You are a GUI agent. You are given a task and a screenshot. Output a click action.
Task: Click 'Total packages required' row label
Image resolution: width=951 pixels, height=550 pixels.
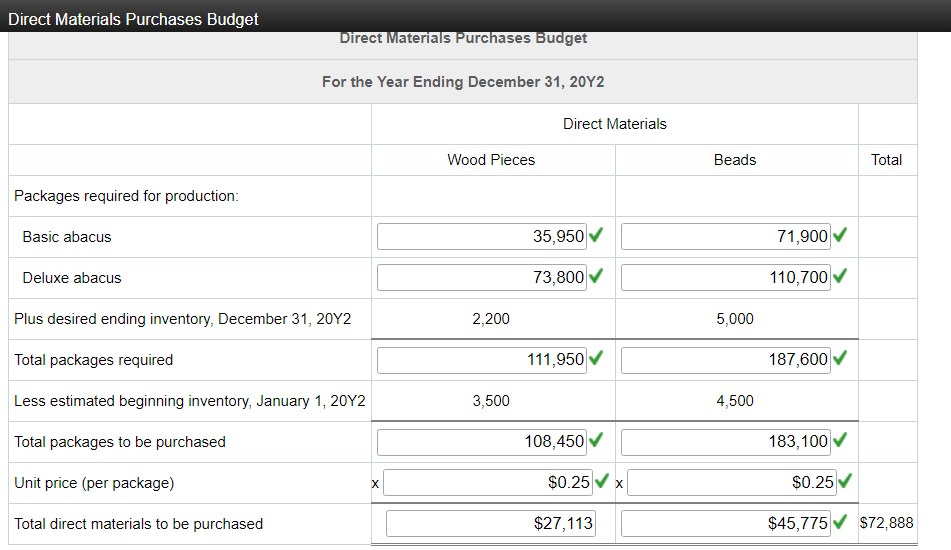93,360
